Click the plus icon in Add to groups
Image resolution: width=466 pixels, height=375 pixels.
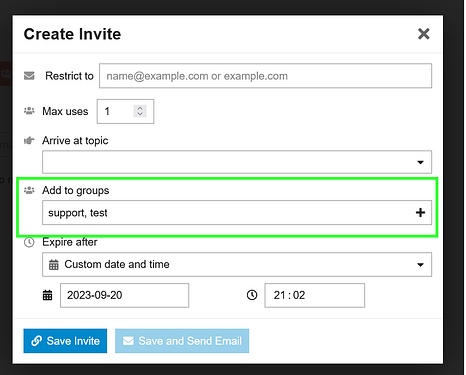point(420,212)
